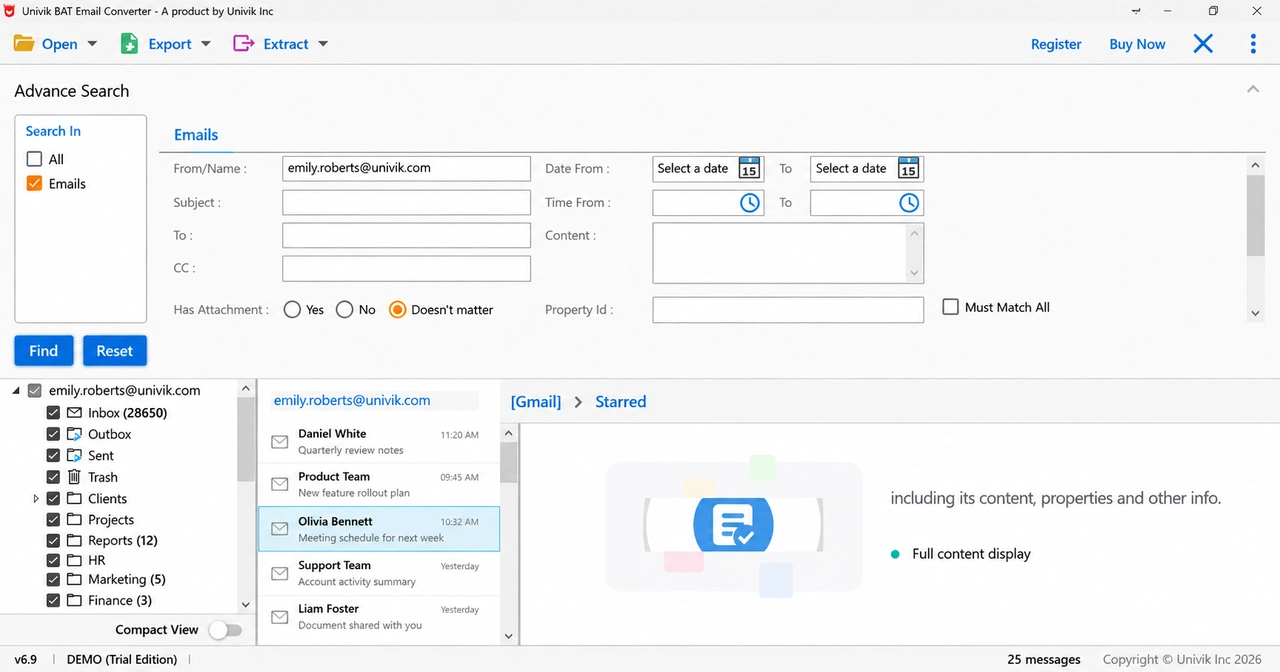
Task: Click the Inbox envelope icon
Action: [x=75, y=413]
